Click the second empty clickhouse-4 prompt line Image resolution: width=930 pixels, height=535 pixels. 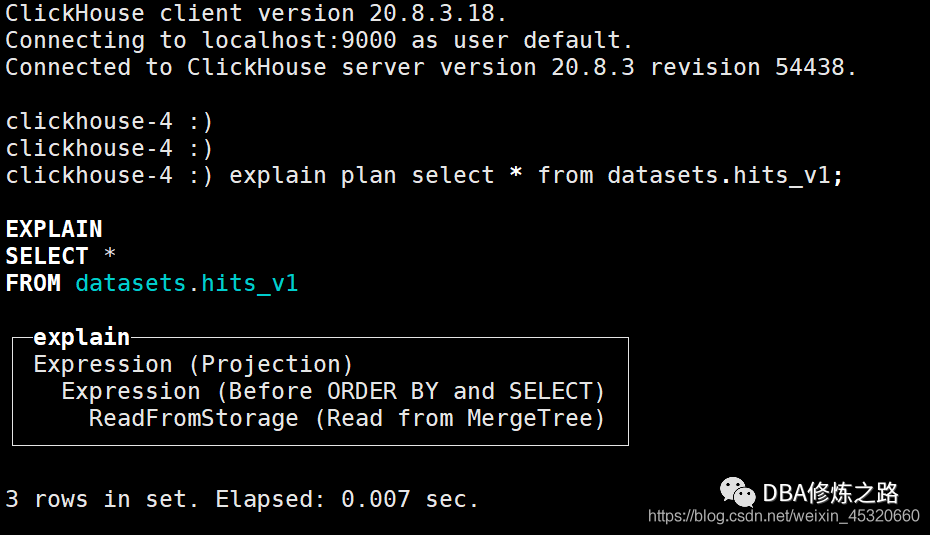(109, 148)
